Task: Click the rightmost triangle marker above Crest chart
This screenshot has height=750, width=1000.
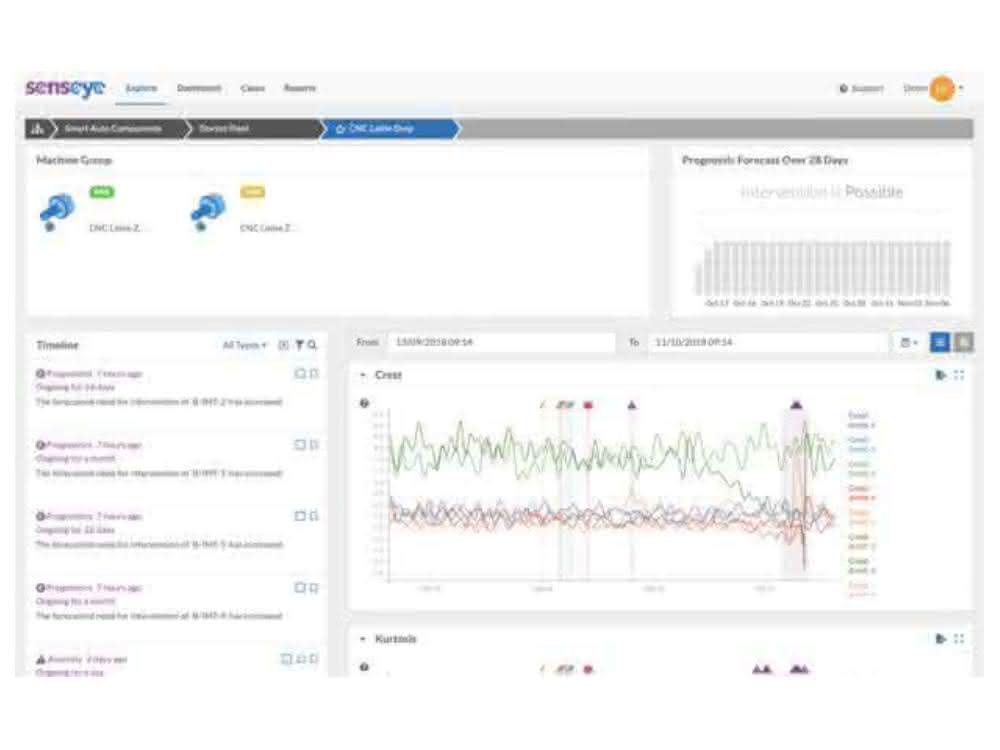Action: [797, 404]
